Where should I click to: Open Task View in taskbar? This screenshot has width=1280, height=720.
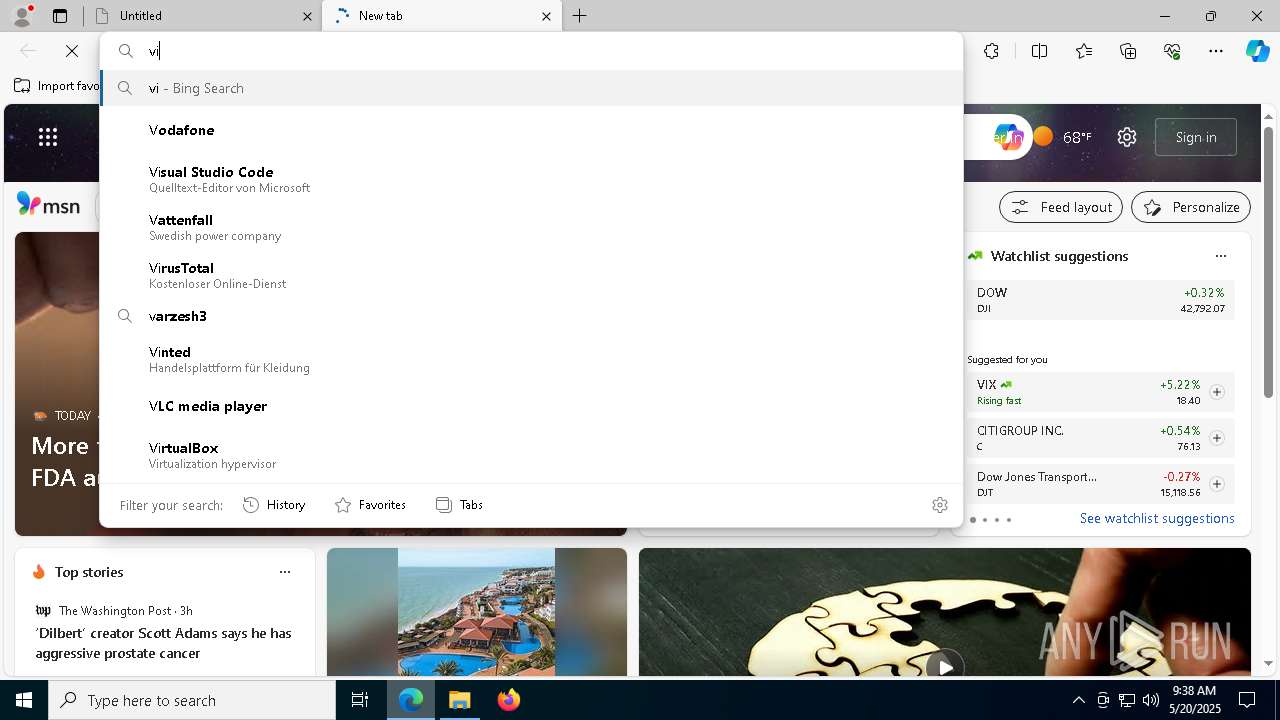click(x=360, y=700)
